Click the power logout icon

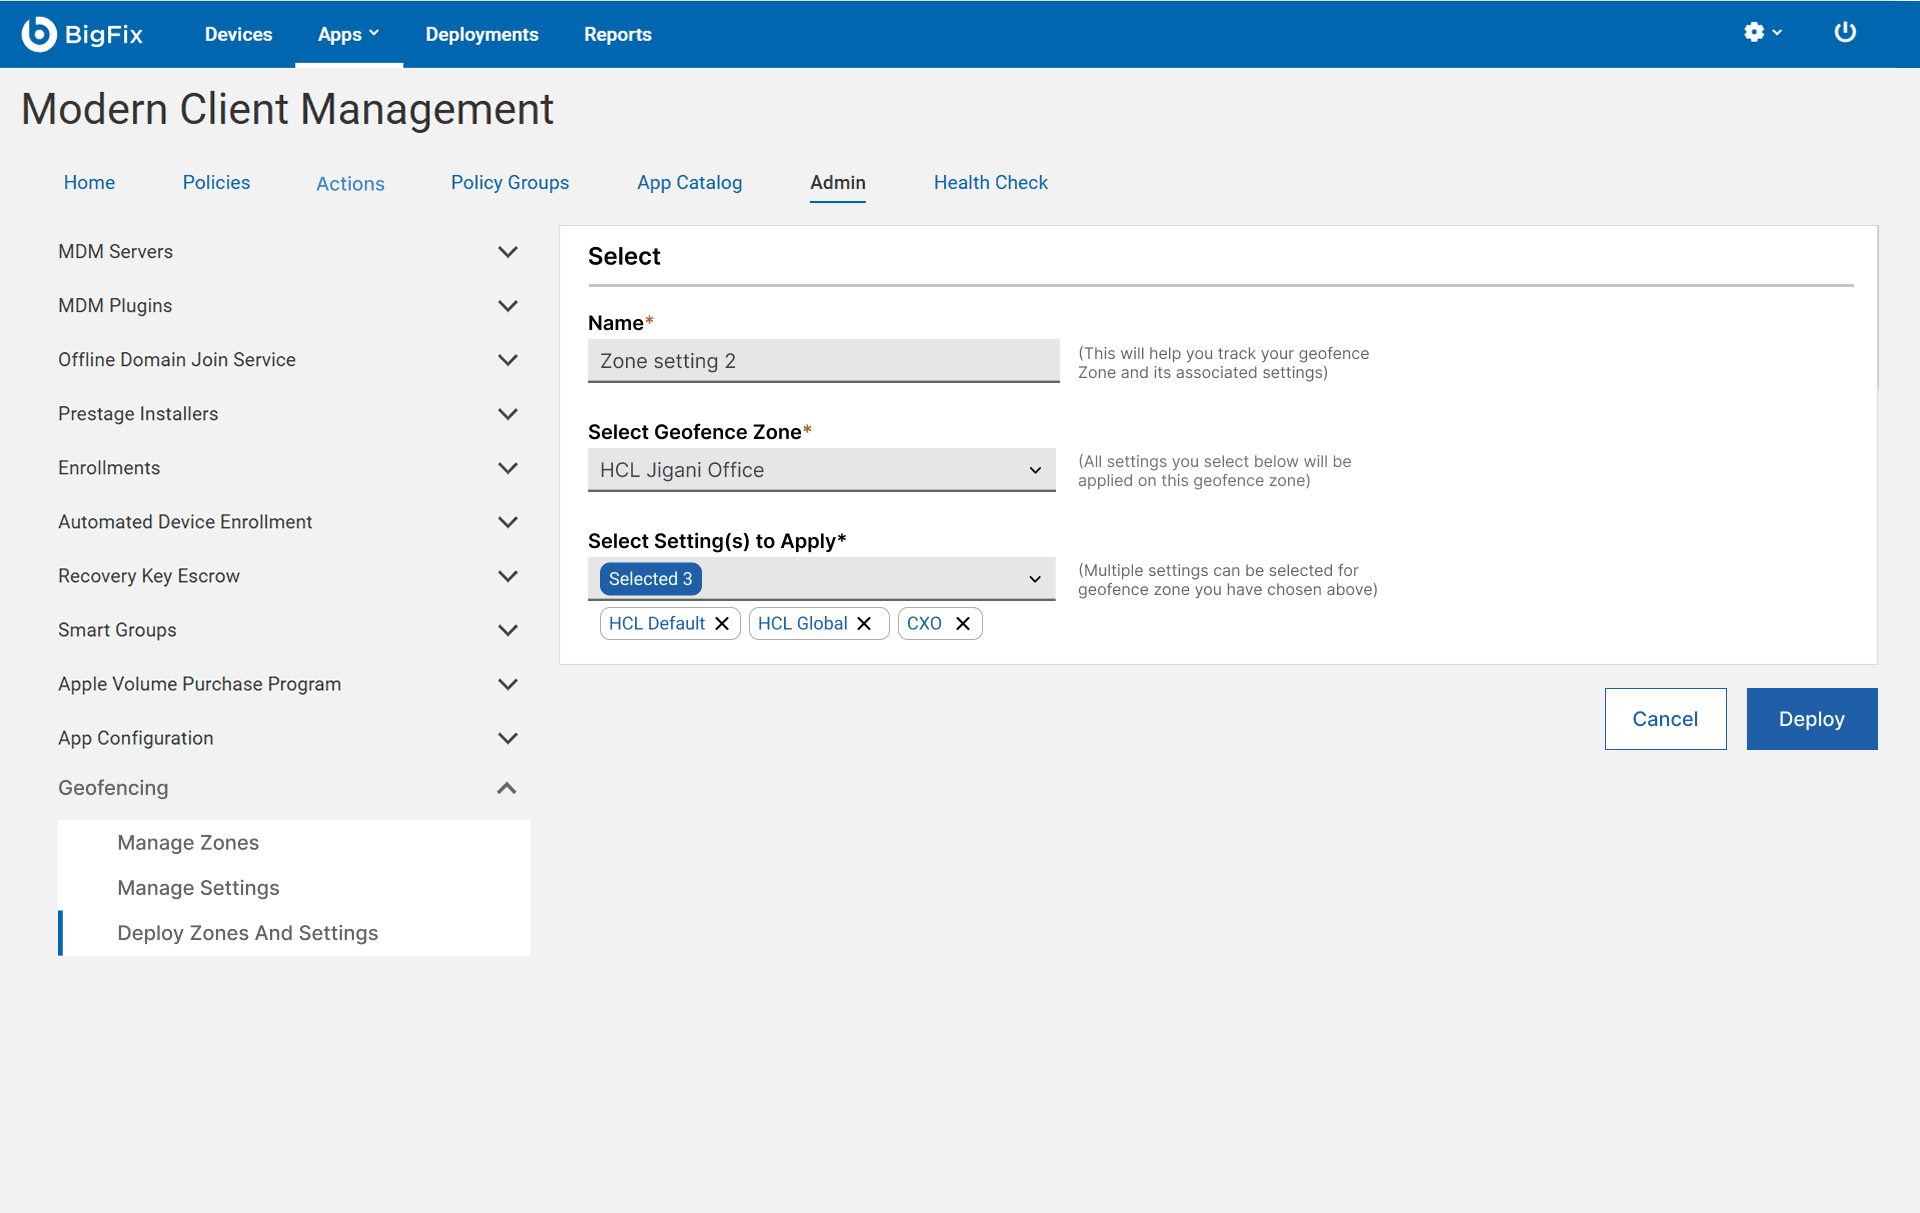(1845, 33)
